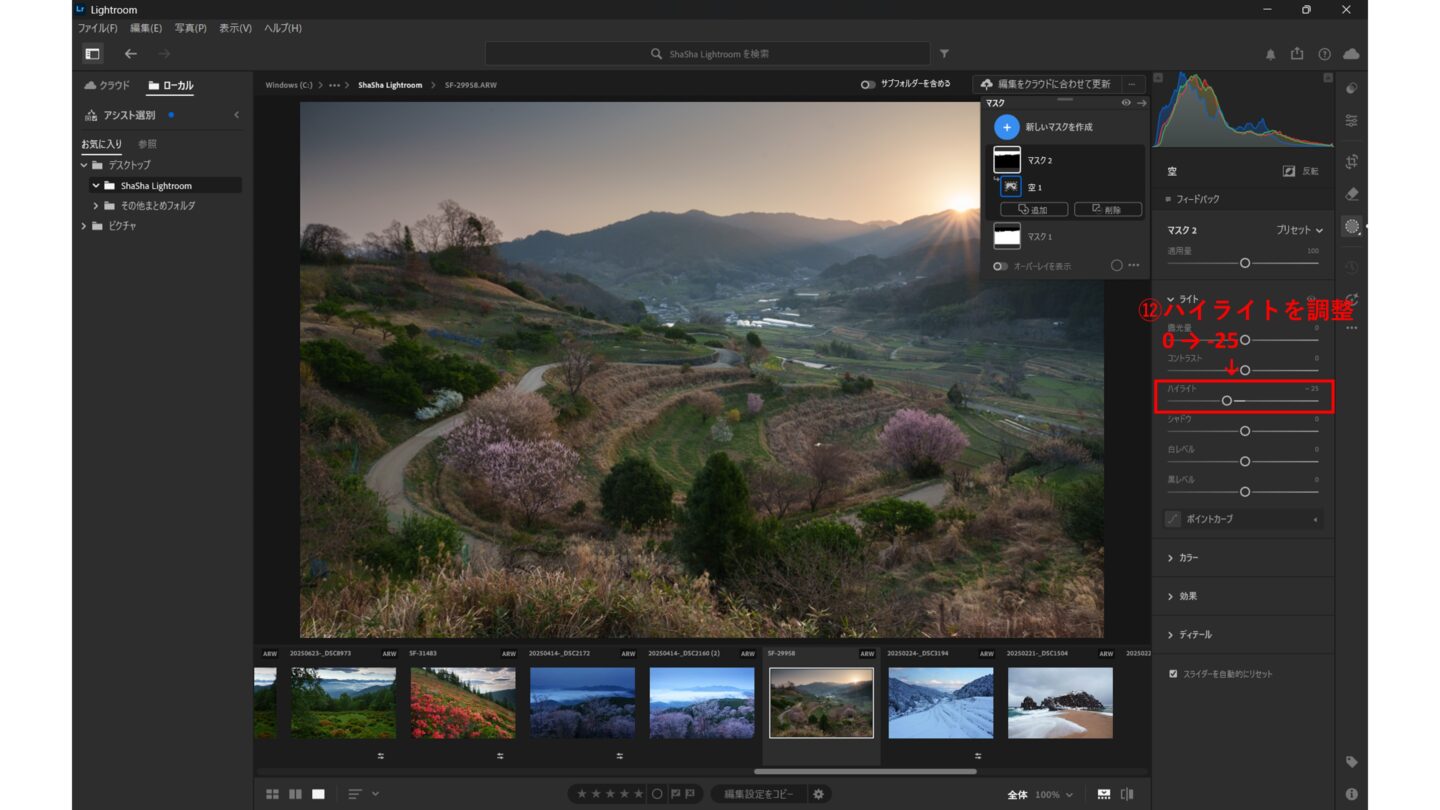
Task: Open the 100% zoom dropdown
Action: point(1056,794)
